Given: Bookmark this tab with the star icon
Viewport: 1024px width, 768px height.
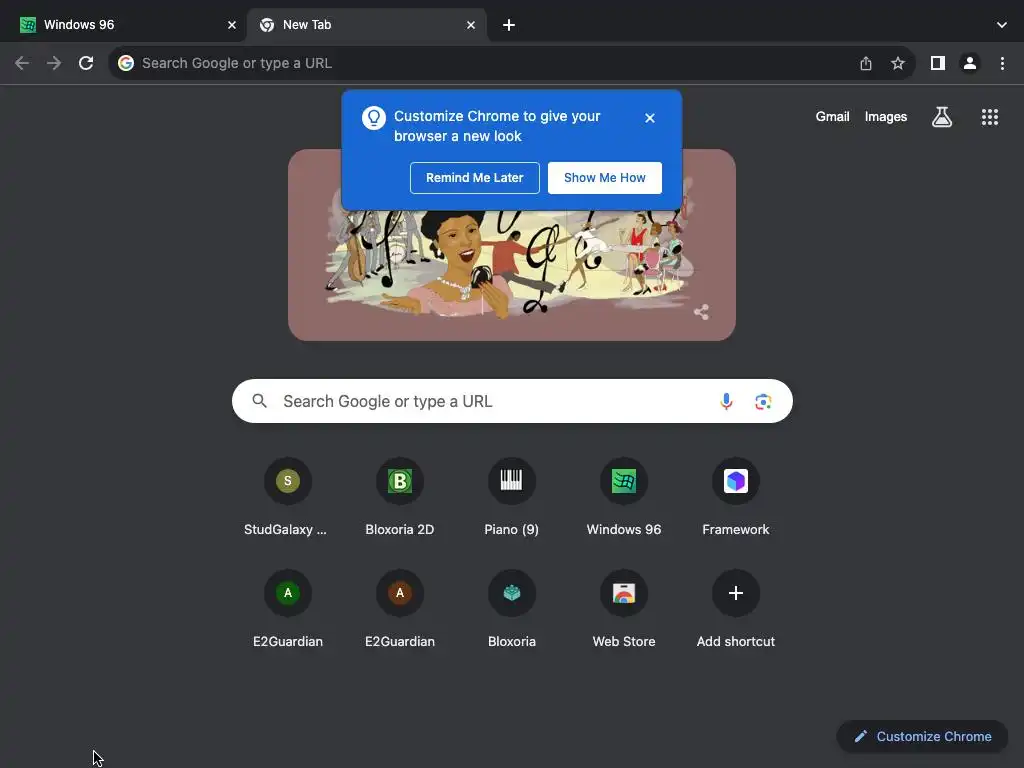Looking at the screenshot, I should pos(898,63).
